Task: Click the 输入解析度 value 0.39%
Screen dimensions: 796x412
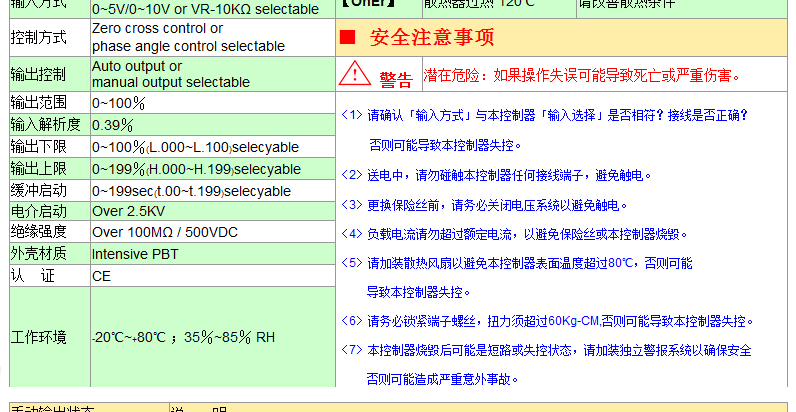Action: click(113, 125)
